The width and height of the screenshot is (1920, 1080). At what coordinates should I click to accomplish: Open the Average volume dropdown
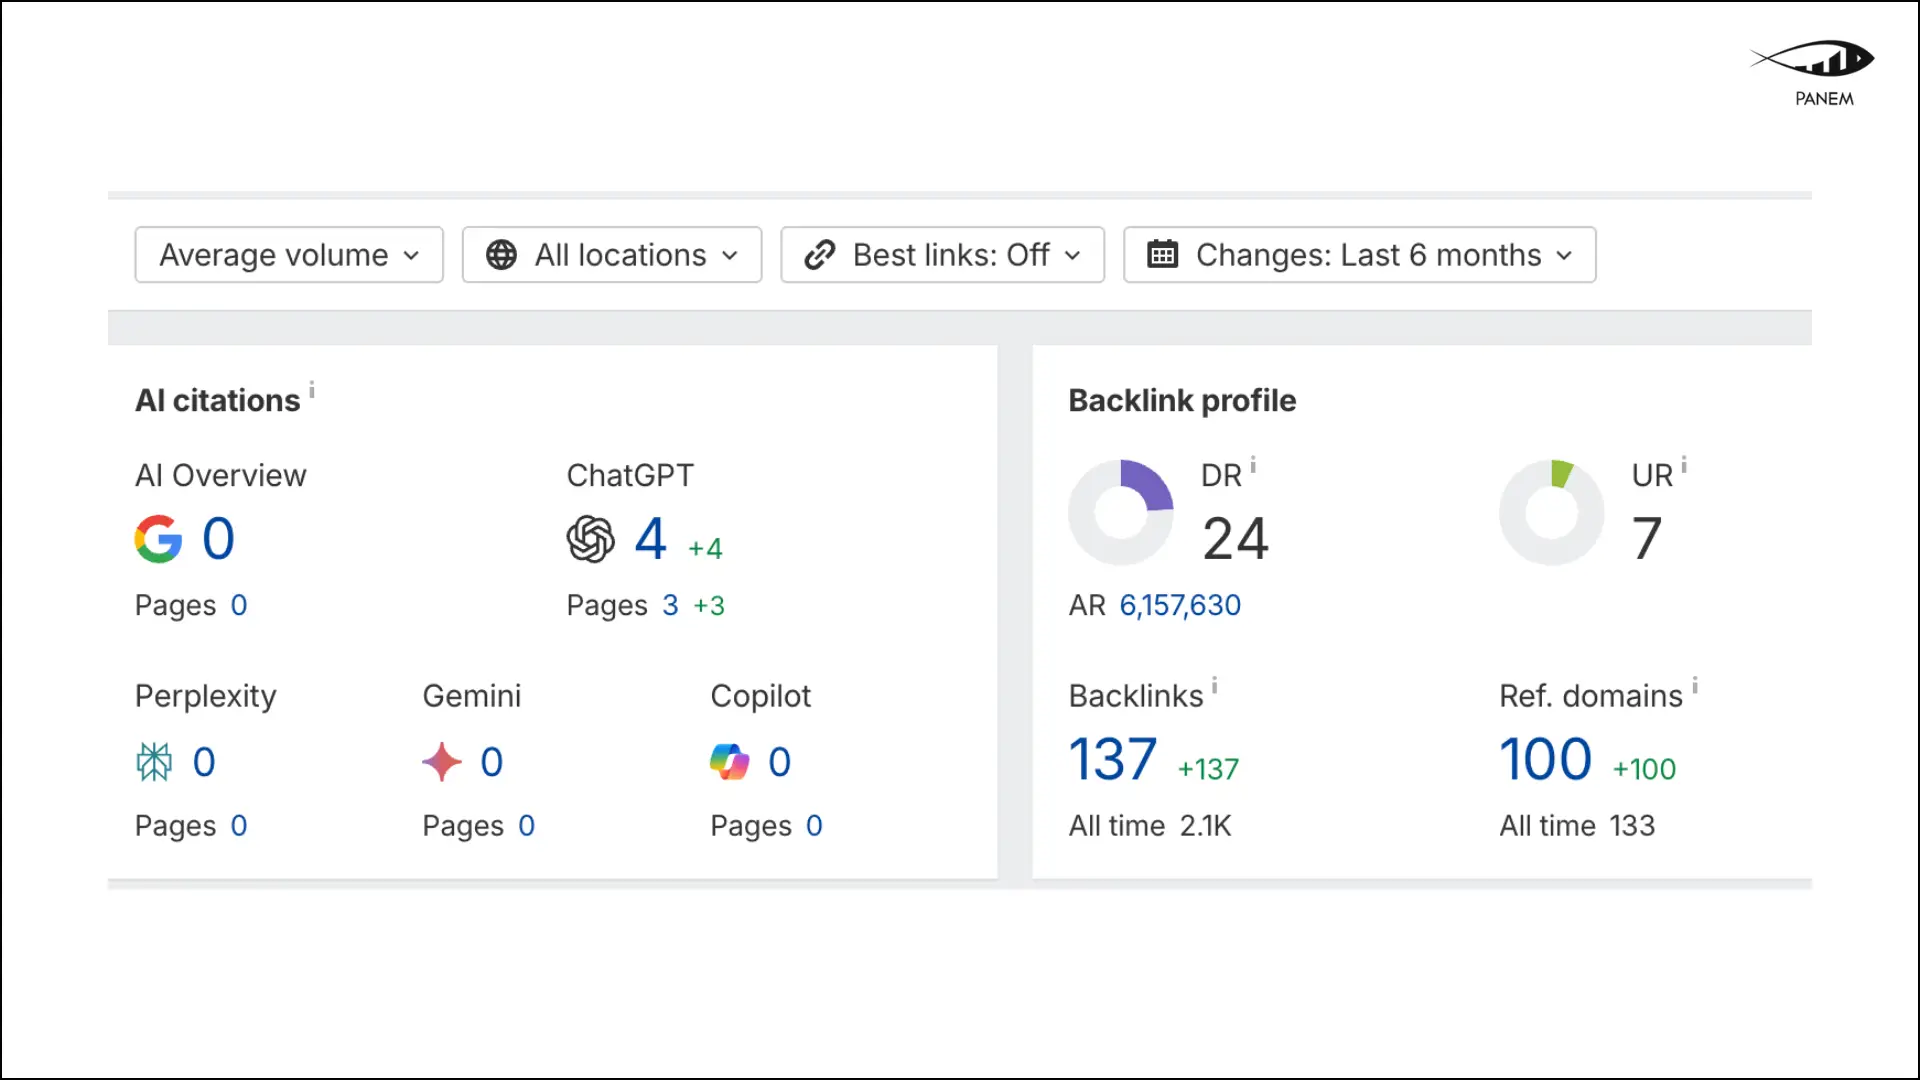(x=289, y=255)
